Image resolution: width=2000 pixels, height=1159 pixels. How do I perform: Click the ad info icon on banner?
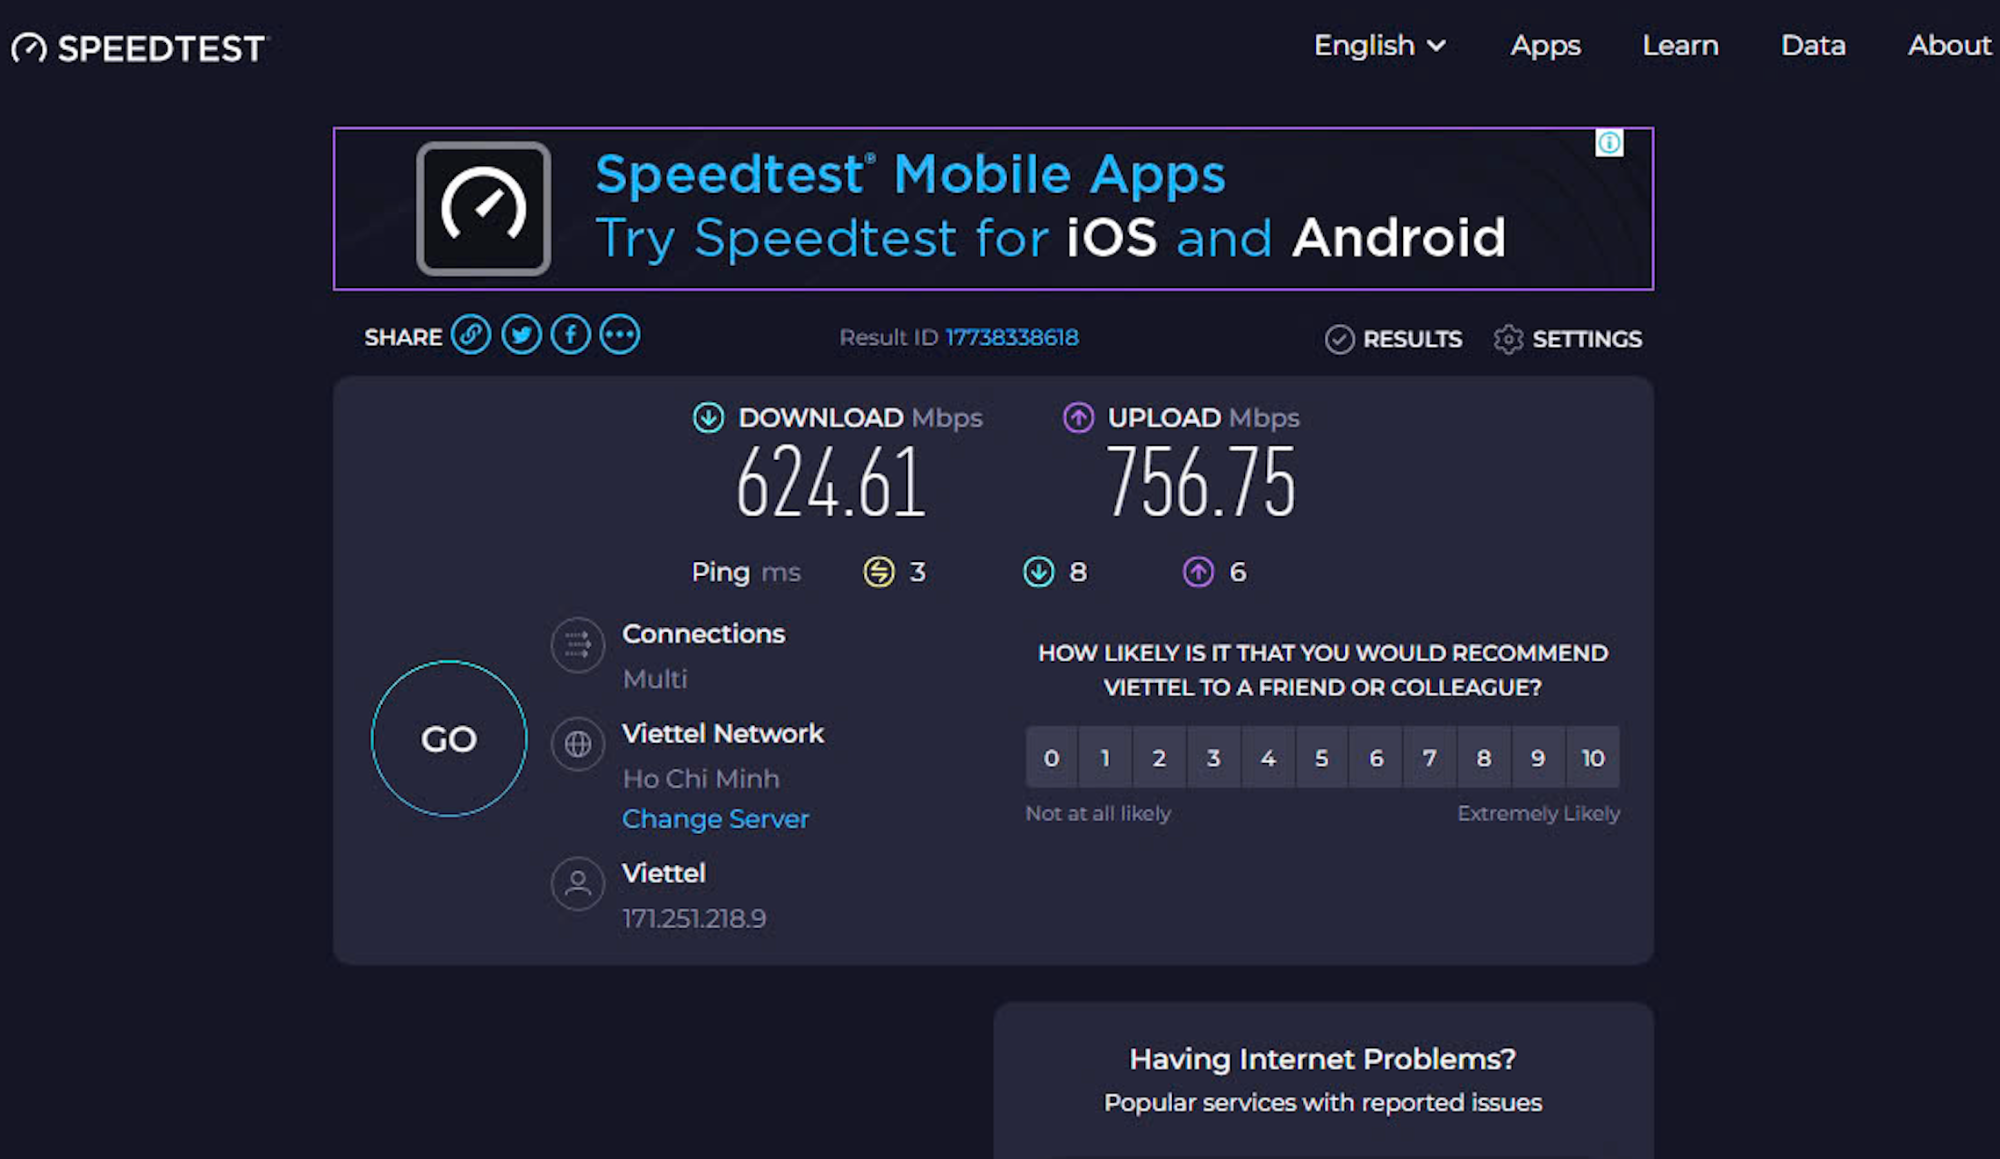point(1609,143)
